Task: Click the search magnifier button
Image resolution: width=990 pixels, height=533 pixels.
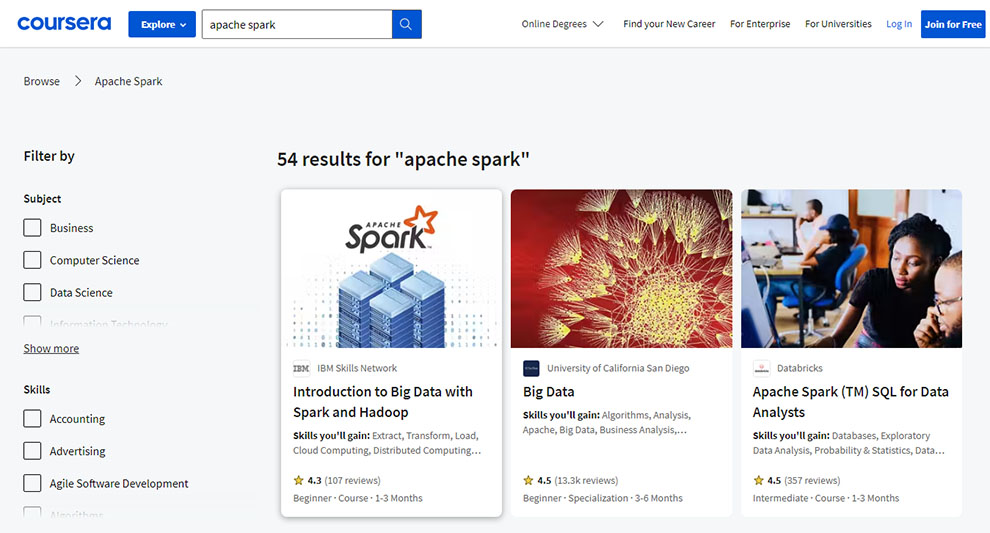Action: click(x=406, y=24)
